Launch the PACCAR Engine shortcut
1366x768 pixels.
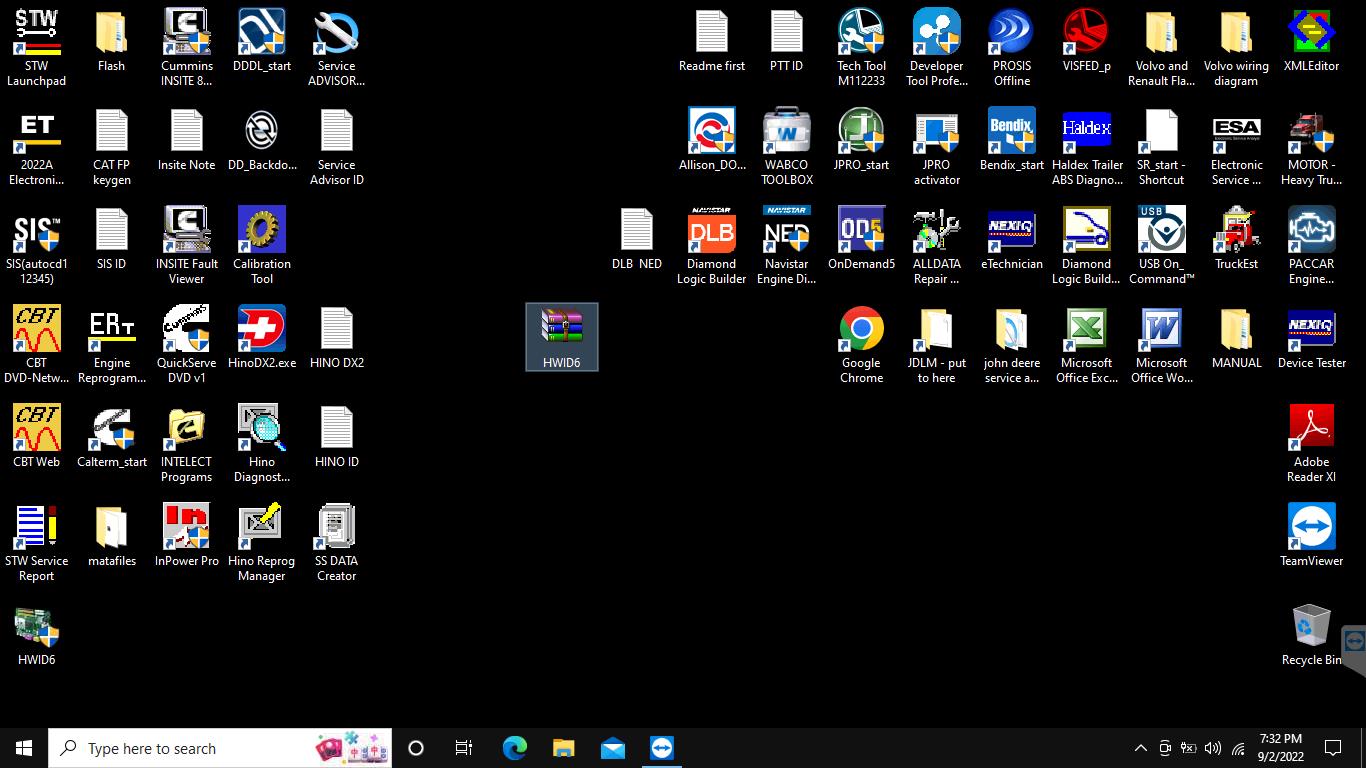tap(1312, 246)
